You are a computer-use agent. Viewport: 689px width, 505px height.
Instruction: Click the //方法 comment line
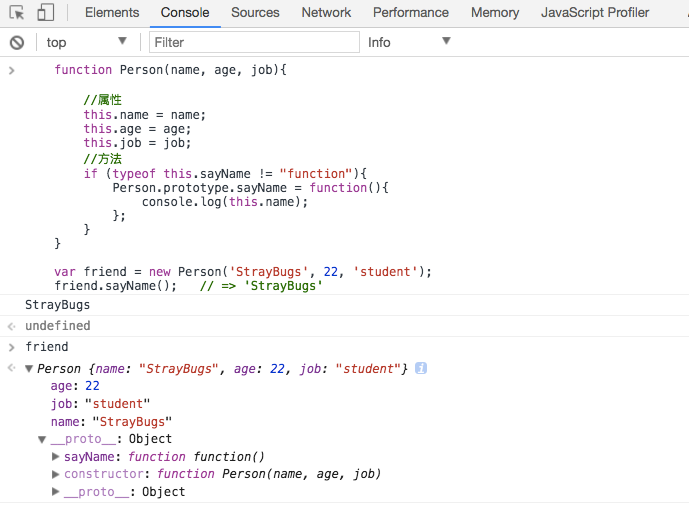click(103, 159)
